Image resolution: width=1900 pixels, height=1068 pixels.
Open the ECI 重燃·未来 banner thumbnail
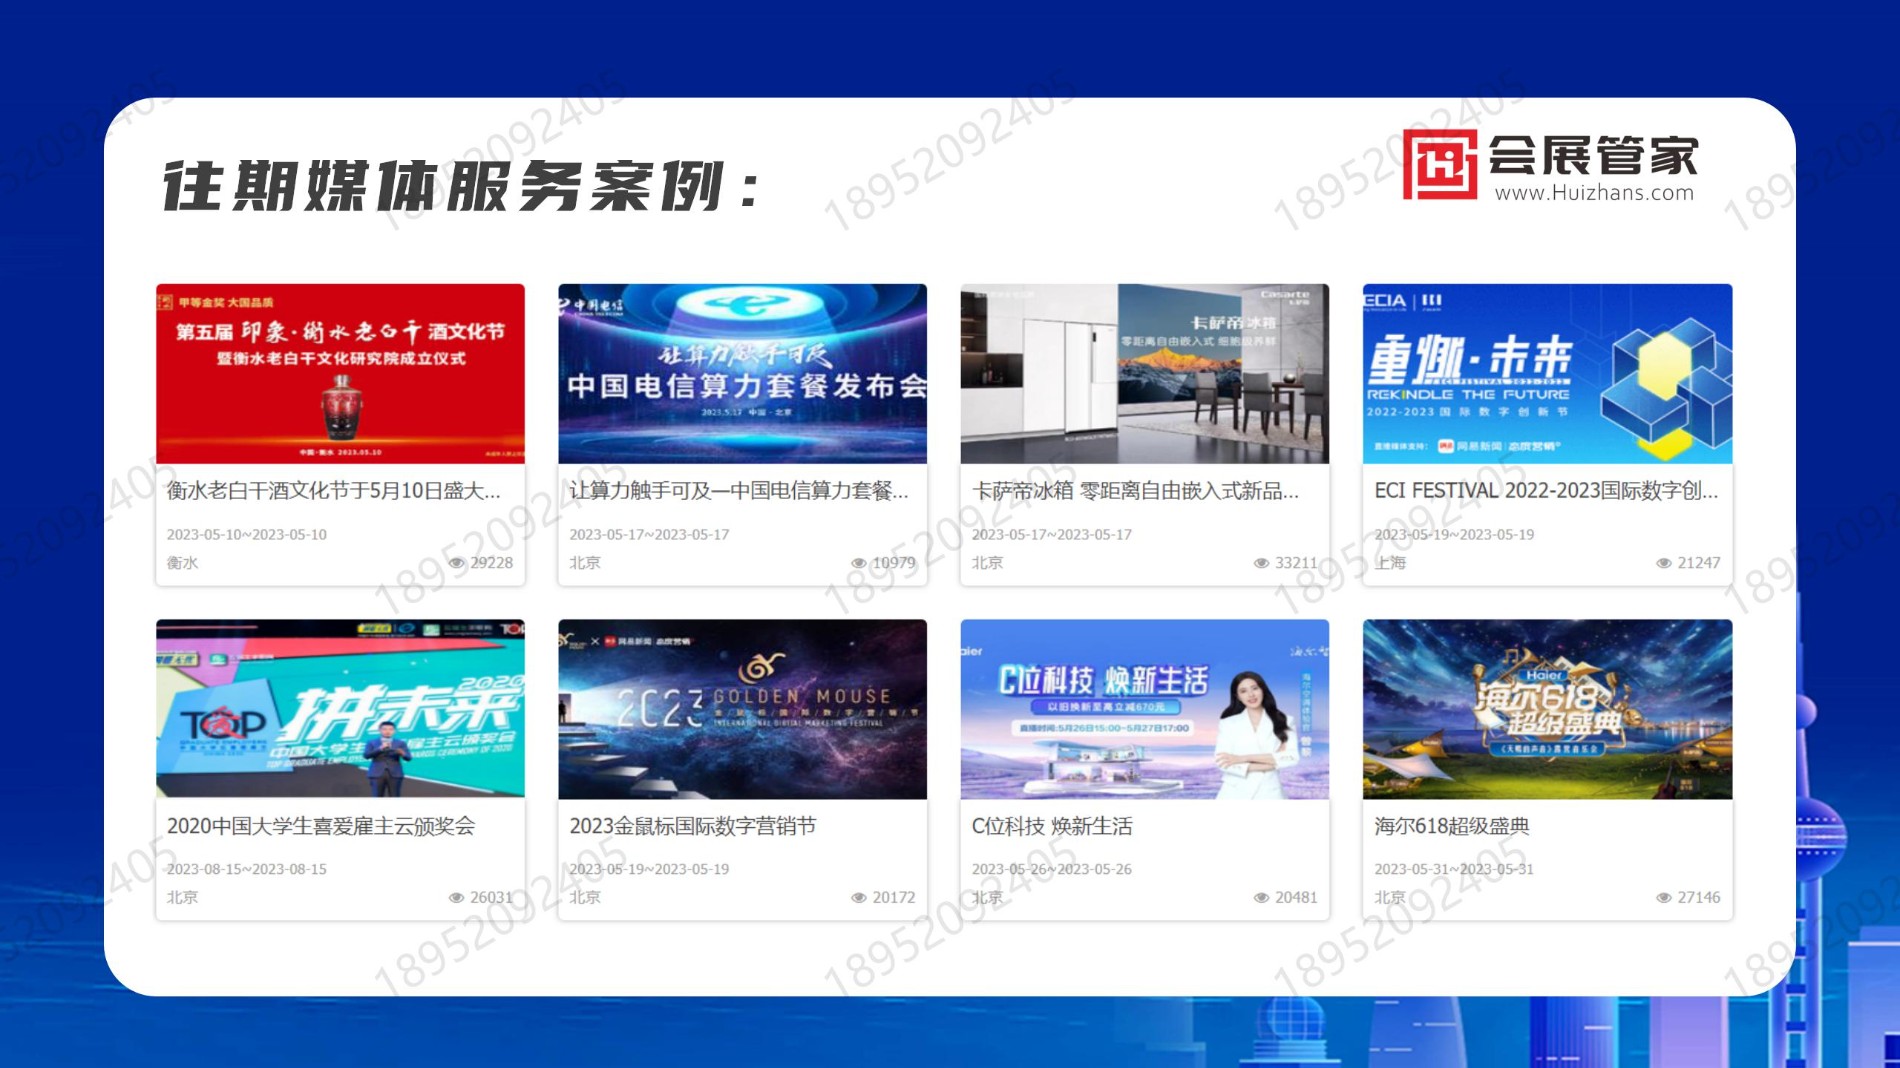(1547, 373)
